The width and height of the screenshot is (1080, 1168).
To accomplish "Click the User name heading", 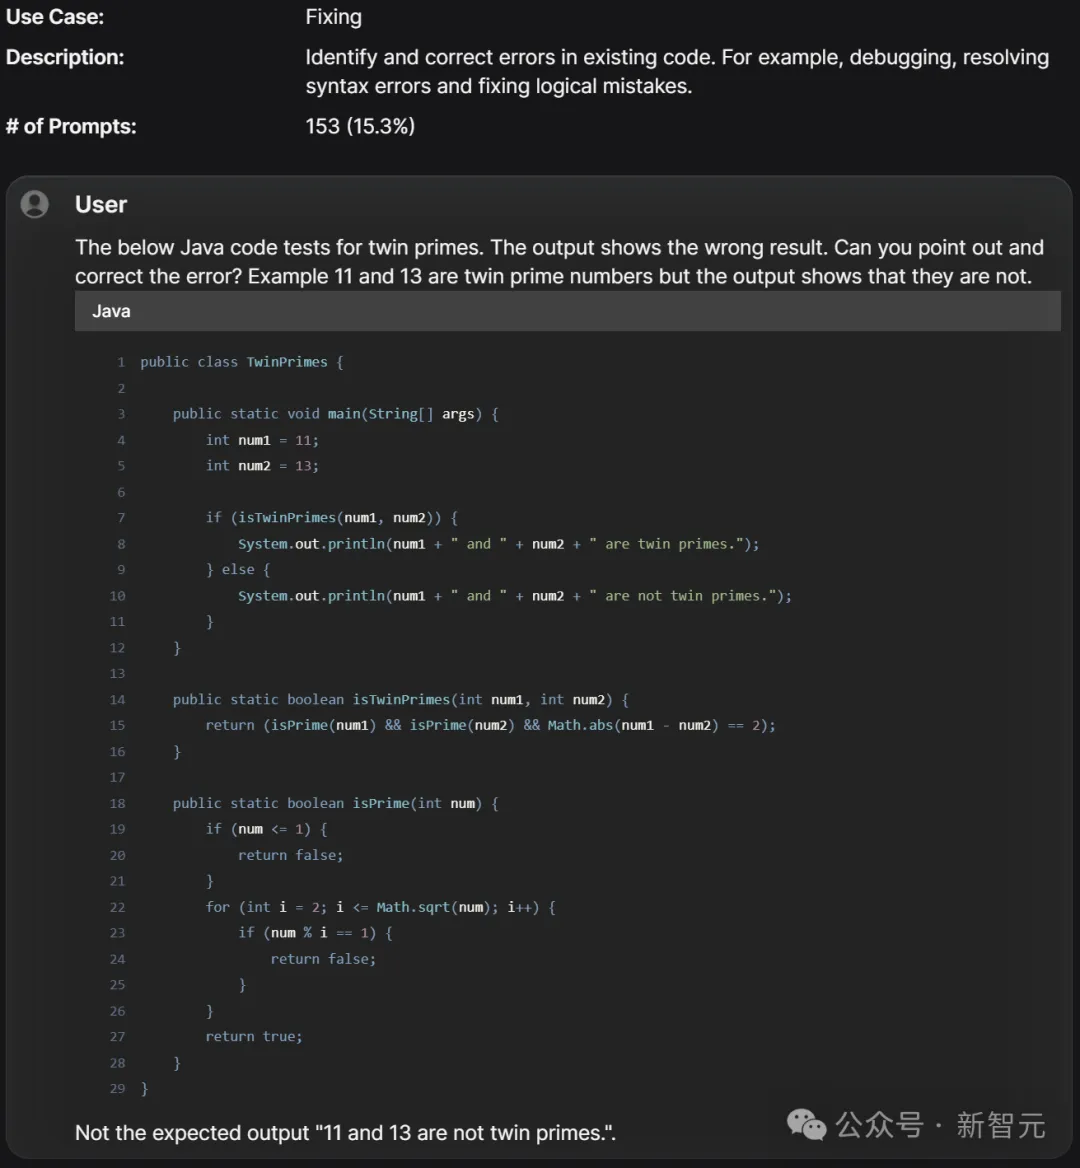I will [101, 205].
